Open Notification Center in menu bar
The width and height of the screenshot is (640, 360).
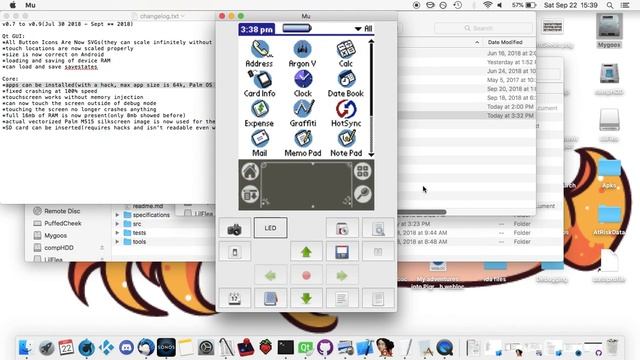625,5
